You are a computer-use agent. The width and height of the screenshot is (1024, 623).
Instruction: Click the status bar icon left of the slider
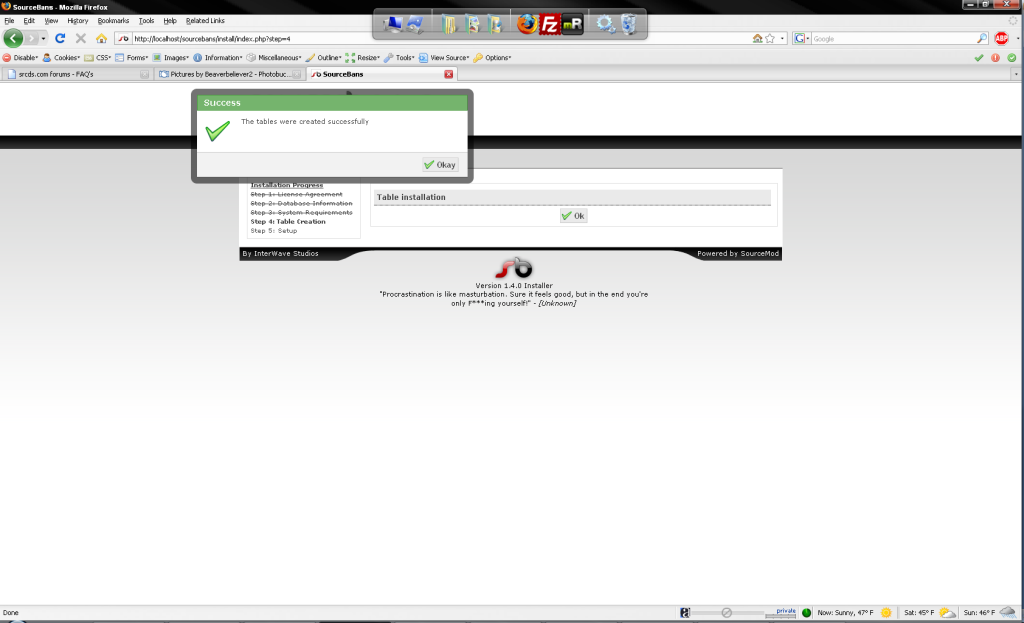coord(684,613)
